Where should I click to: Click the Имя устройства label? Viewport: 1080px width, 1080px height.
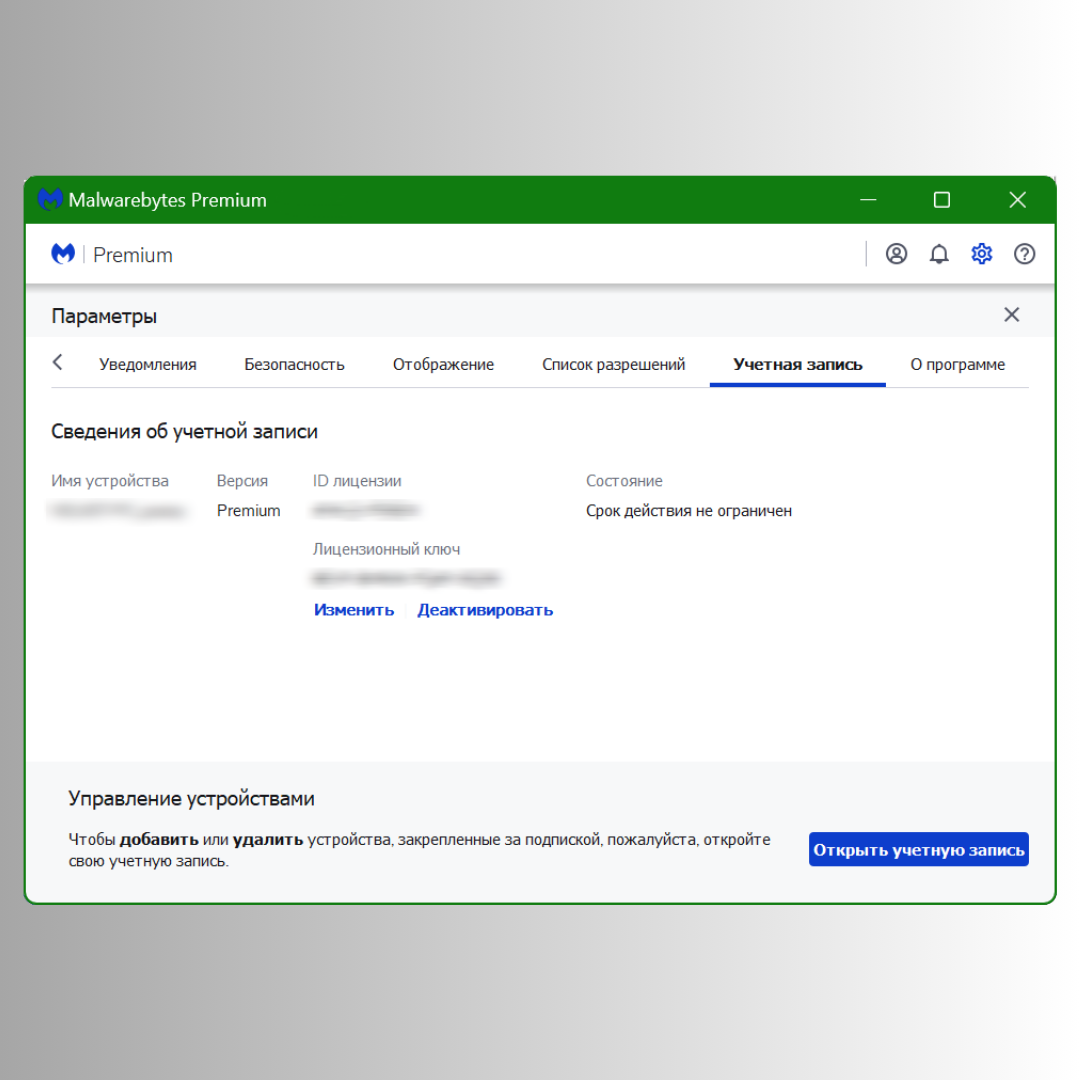click(110, 481)
